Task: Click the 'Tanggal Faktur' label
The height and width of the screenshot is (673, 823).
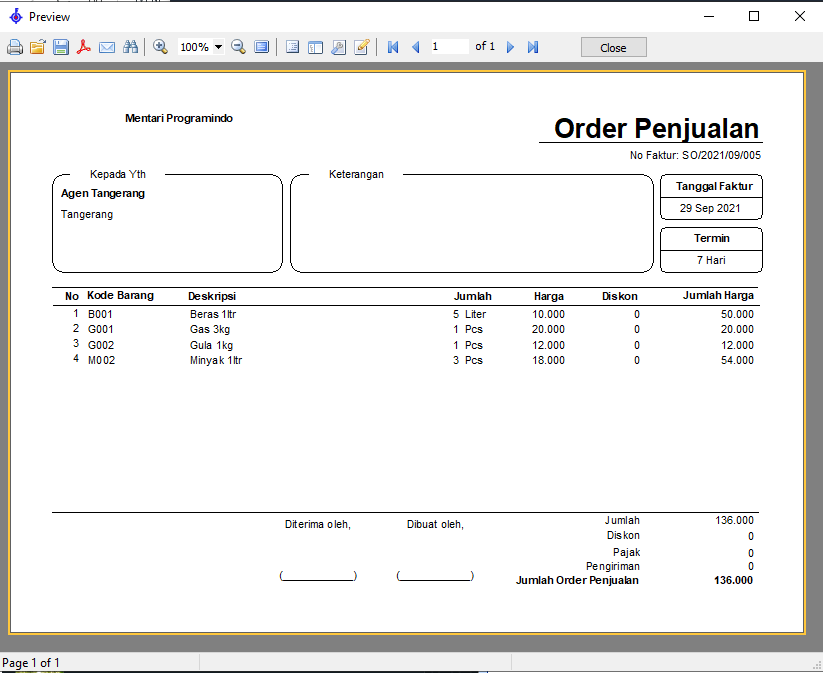Action: tap(714, 186)
